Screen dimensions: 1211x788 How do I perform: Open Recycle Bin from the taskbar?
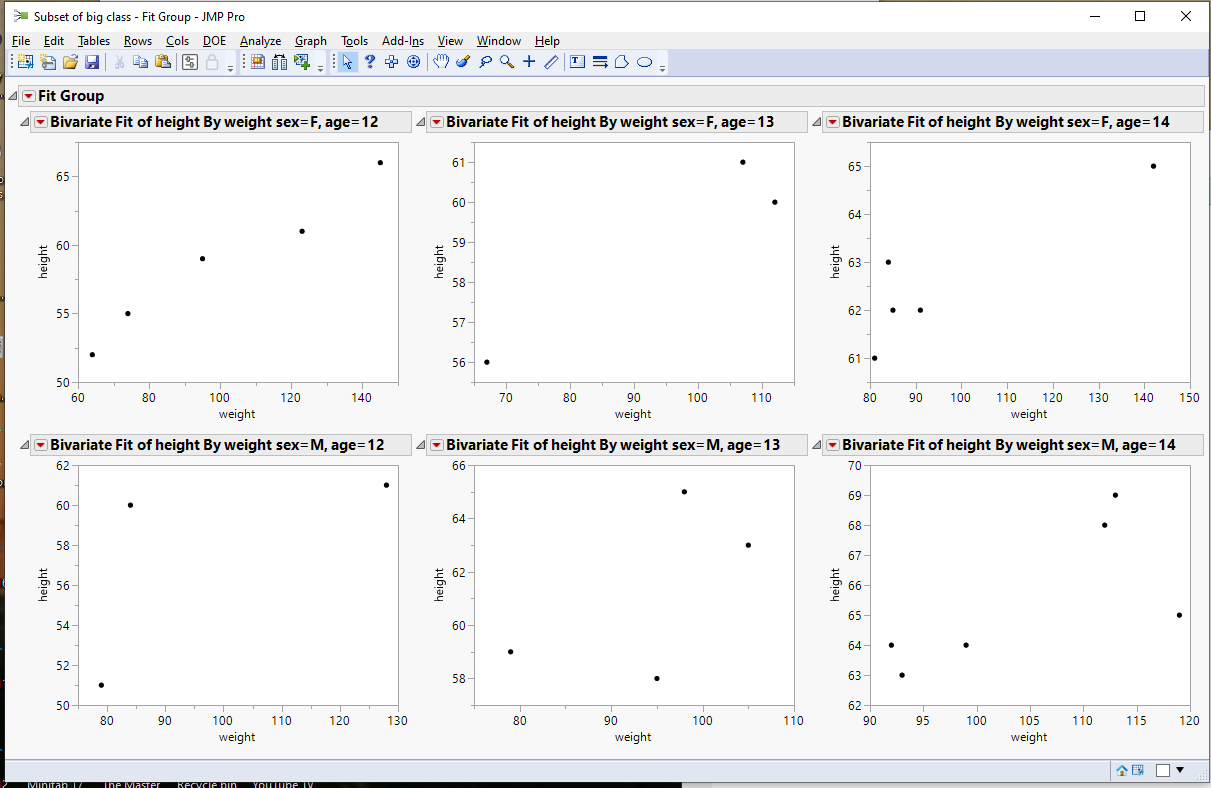(206, 783)
